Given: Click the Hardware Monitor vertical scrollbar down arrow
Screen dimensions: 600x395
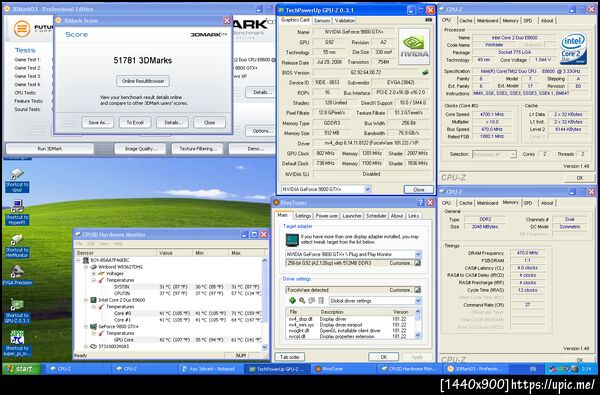Looking at the screenshot, I should click(x=264, y=348).
